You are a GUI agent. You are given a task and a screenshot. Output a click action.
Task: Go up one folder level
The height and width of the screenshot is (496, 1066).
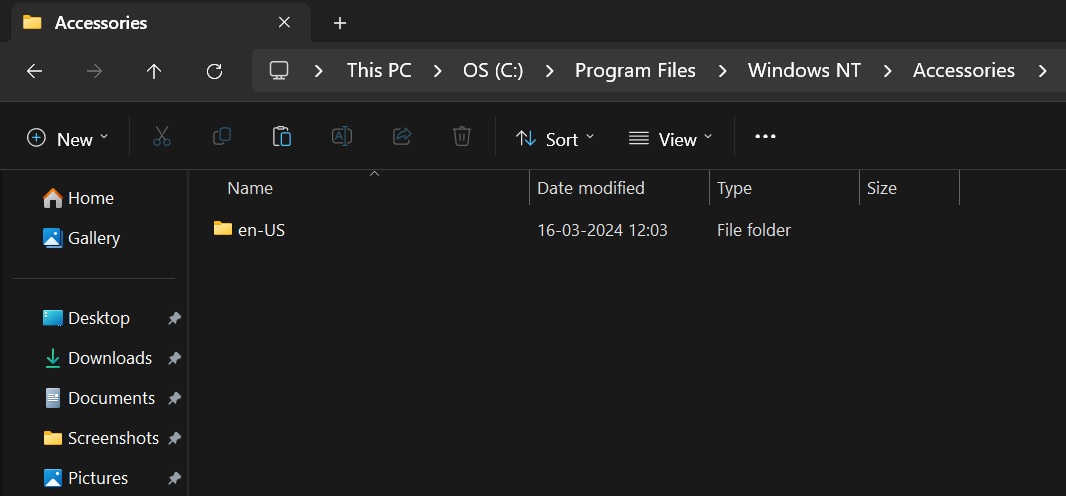click(x=154, y=71)
